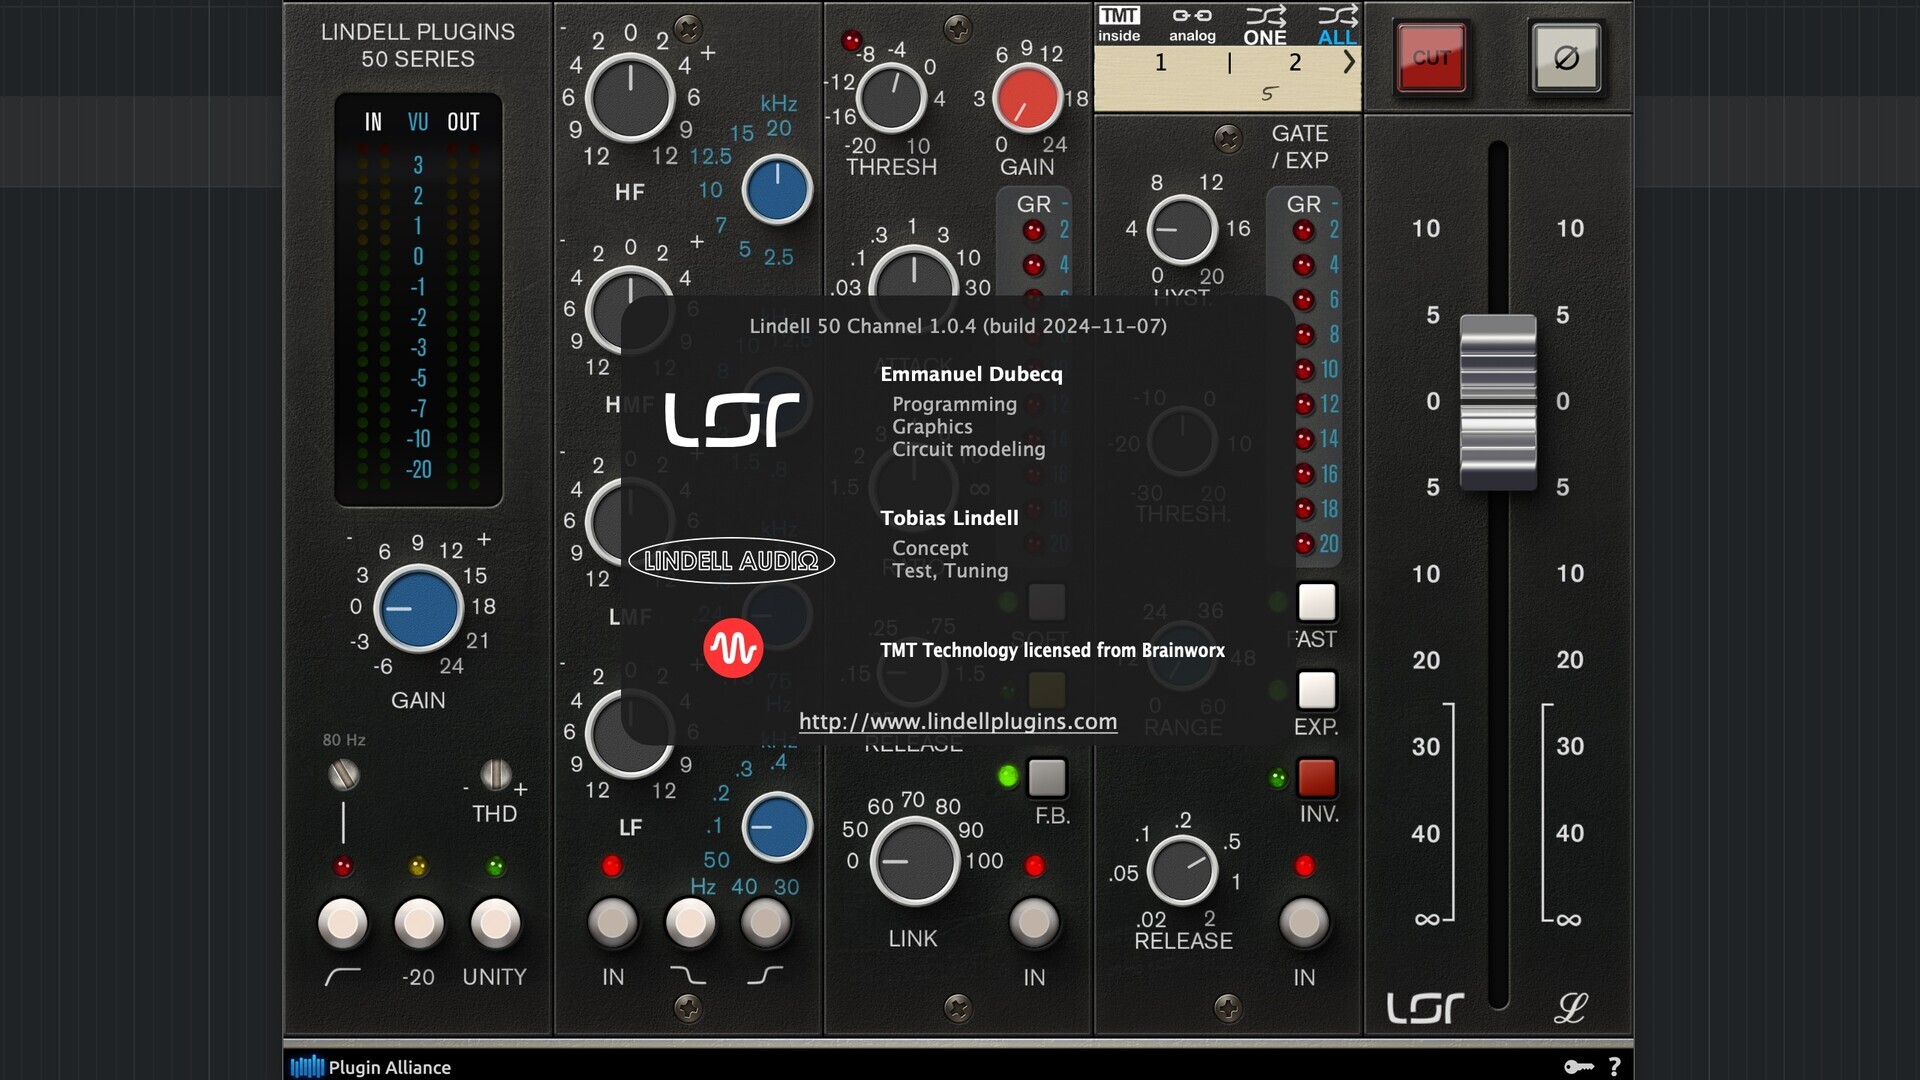Click the compressor LINK knob
Image resolution: width=1920 pixels, height=1080 pixels.
[x=914, y=862]
